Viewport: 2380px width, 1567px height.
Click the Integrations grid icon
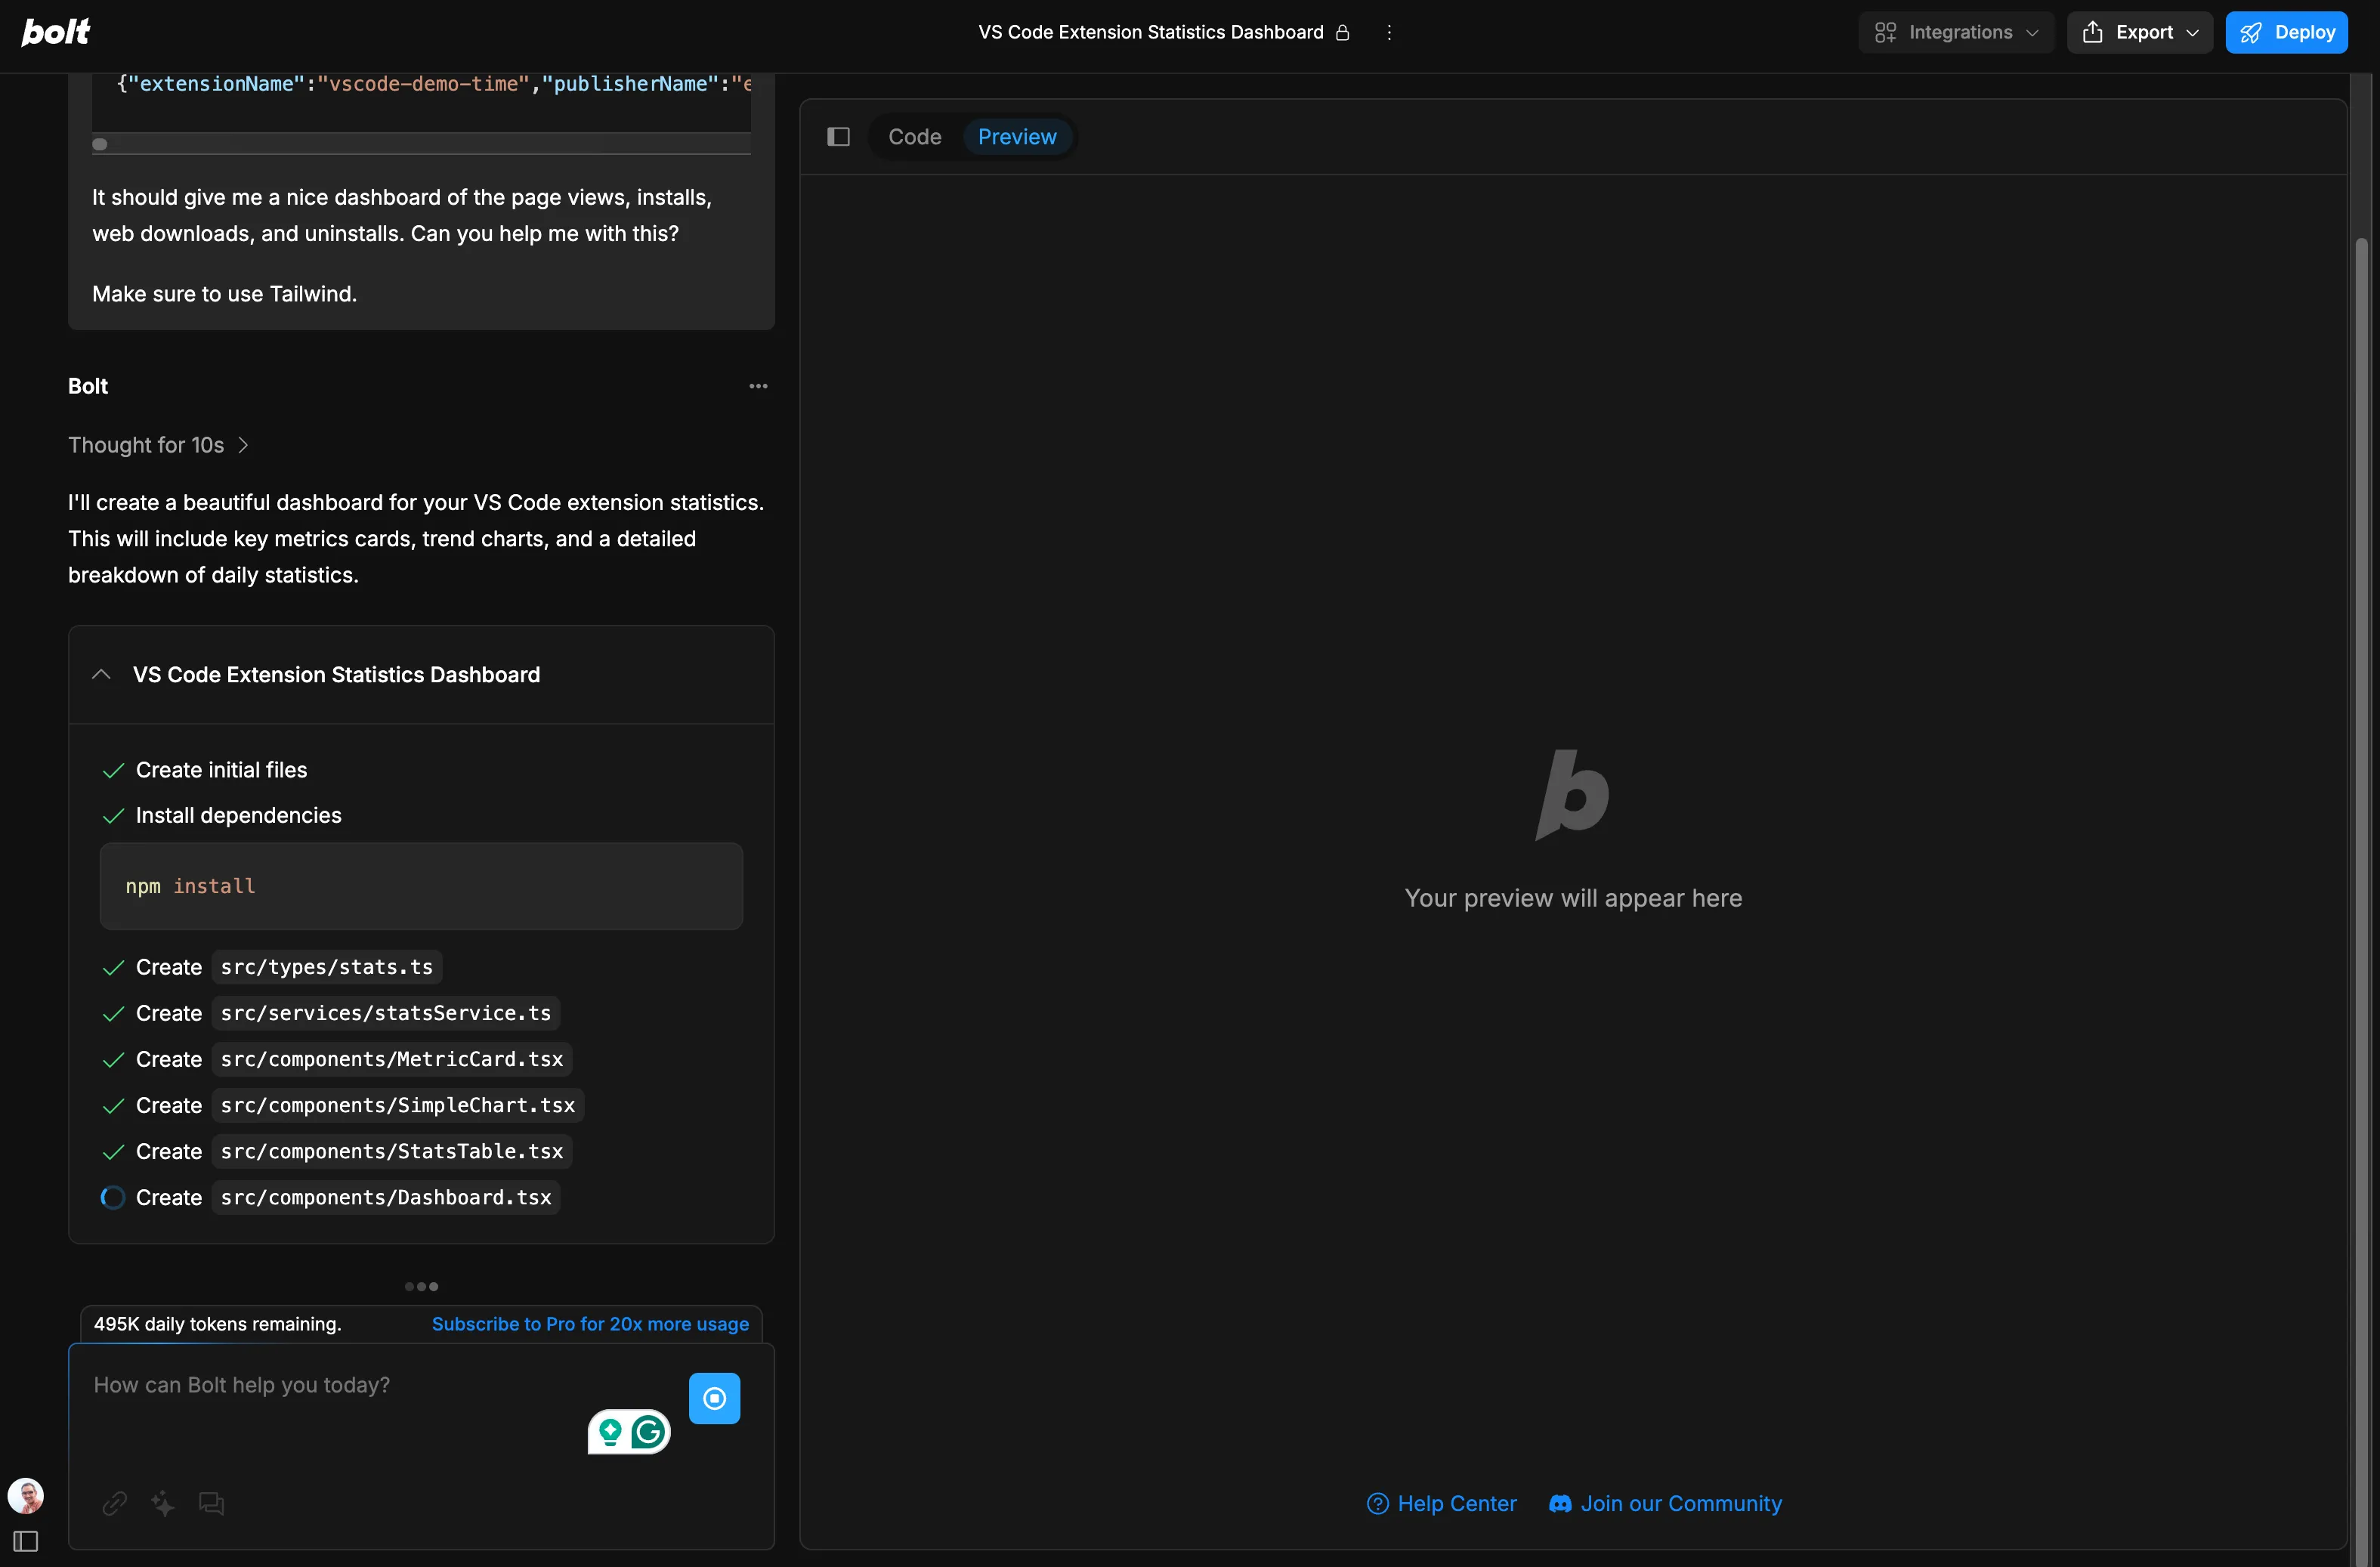tap(1885, 33)
